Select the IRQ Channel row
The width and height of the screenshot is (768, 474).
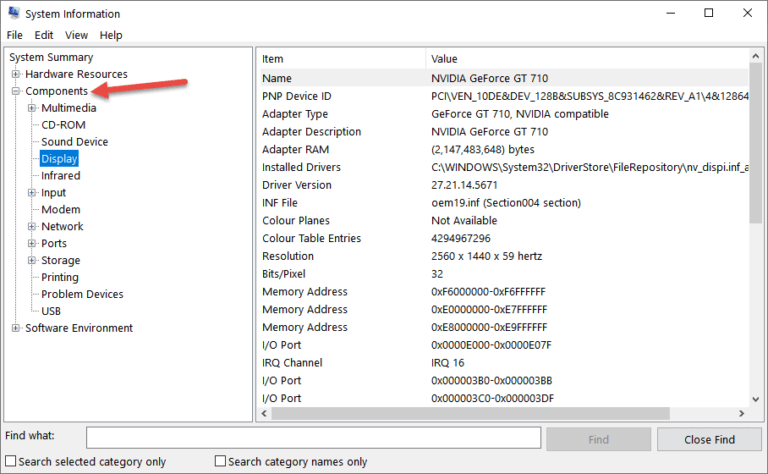coord(503,363)
